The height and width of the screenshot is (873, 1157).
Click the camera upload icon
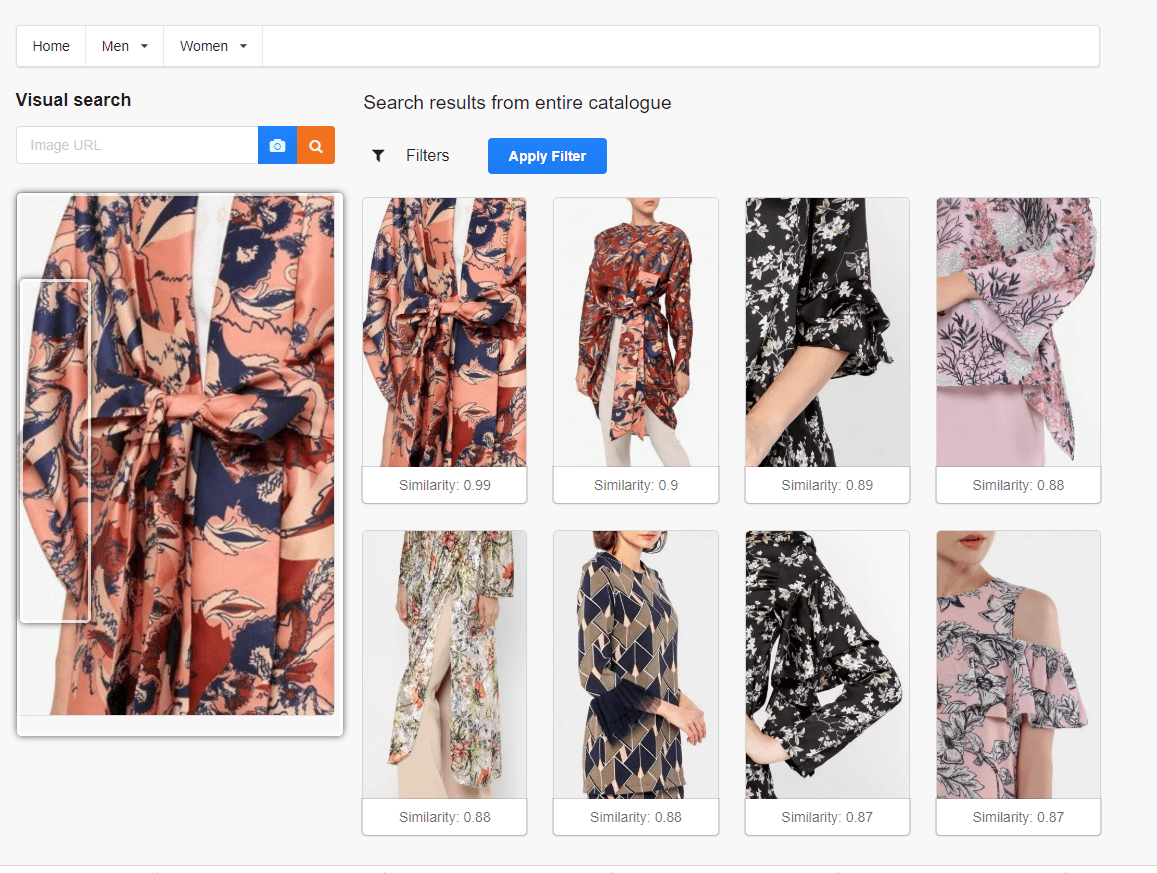click(x=277, y=145)
